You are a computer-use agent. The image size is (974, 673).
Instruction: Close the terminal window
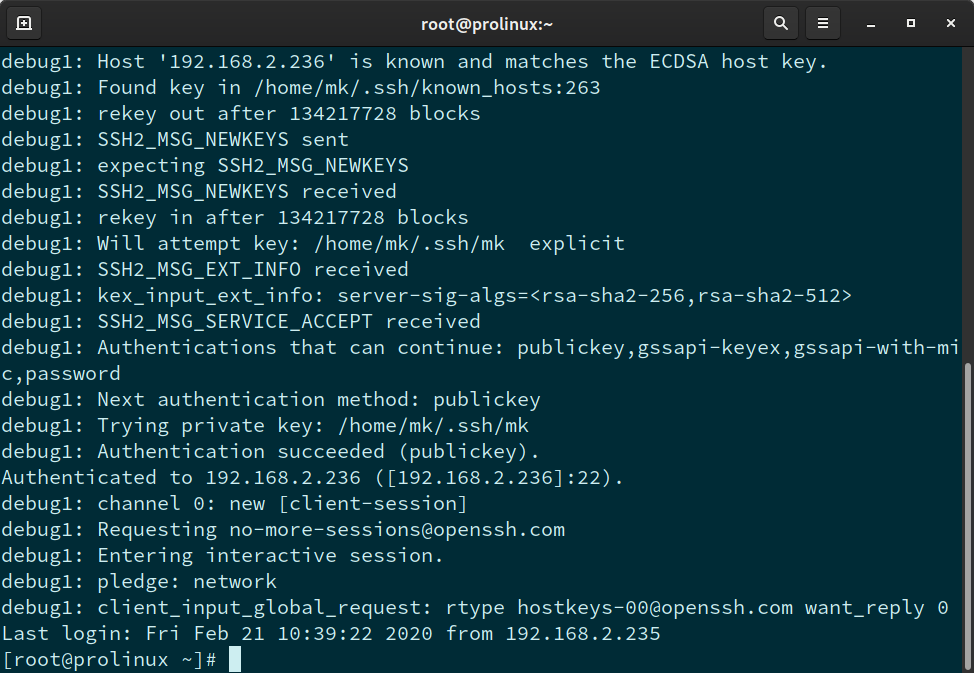coord(950,22)
